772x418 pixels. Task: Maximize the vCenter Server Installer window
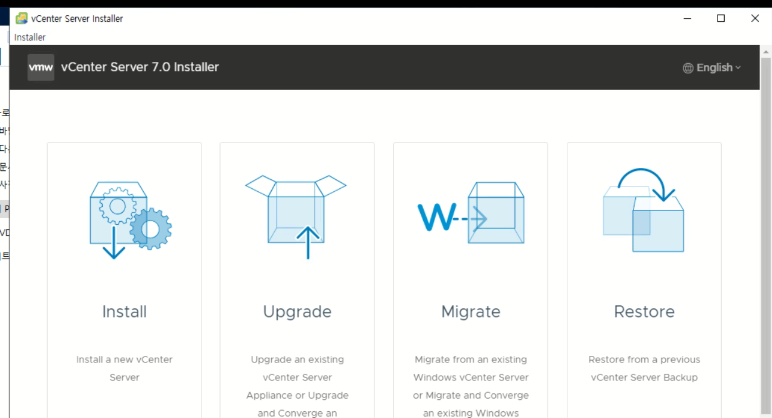[721, 19]
